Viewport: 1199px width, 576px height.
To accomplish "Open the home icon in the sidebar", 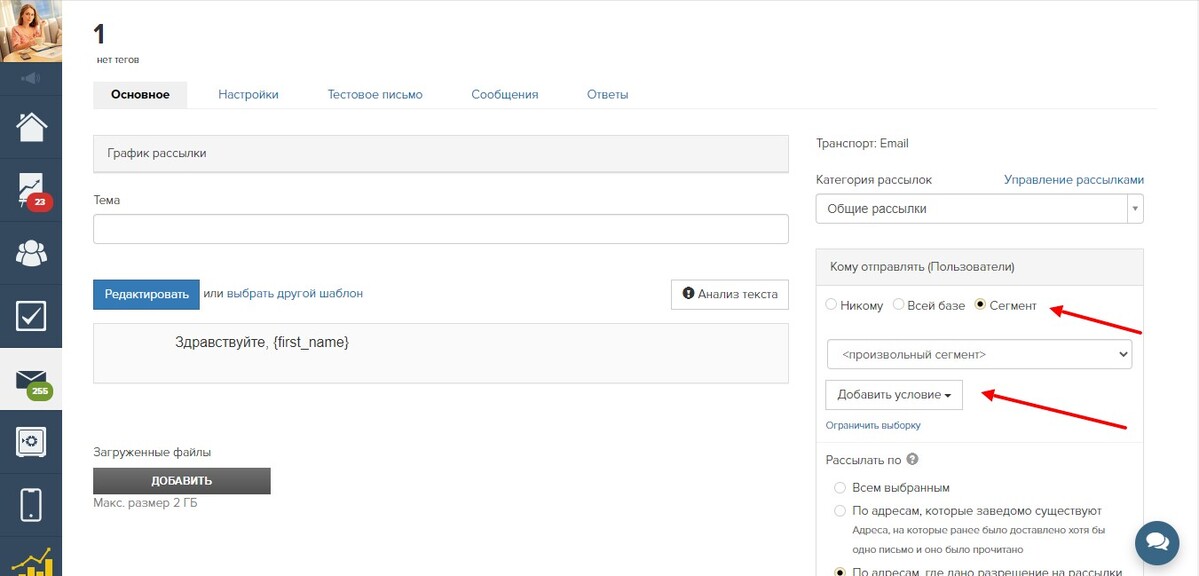I will coord(31,127).
